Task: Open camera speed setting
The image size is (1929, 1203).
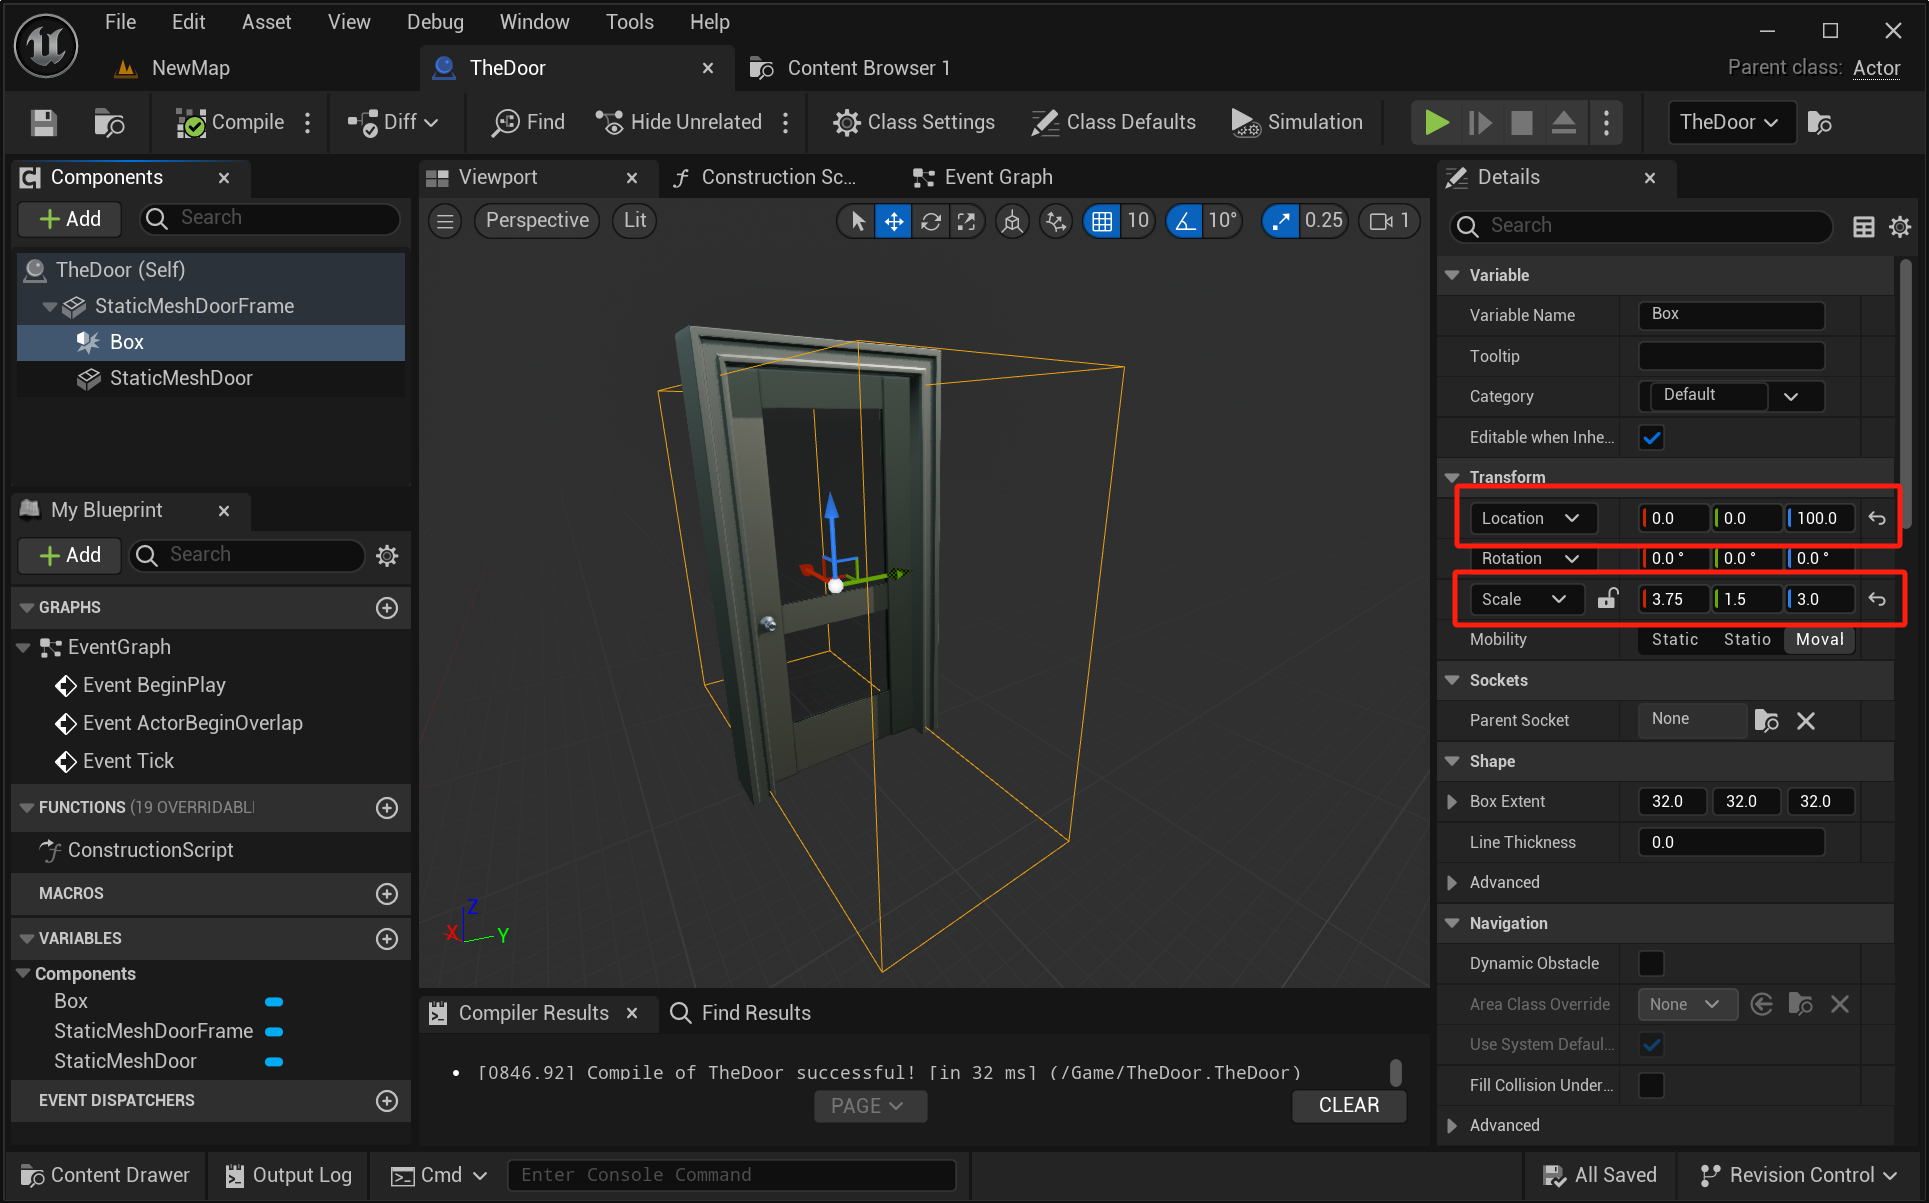Action: tap(1390, 221)
